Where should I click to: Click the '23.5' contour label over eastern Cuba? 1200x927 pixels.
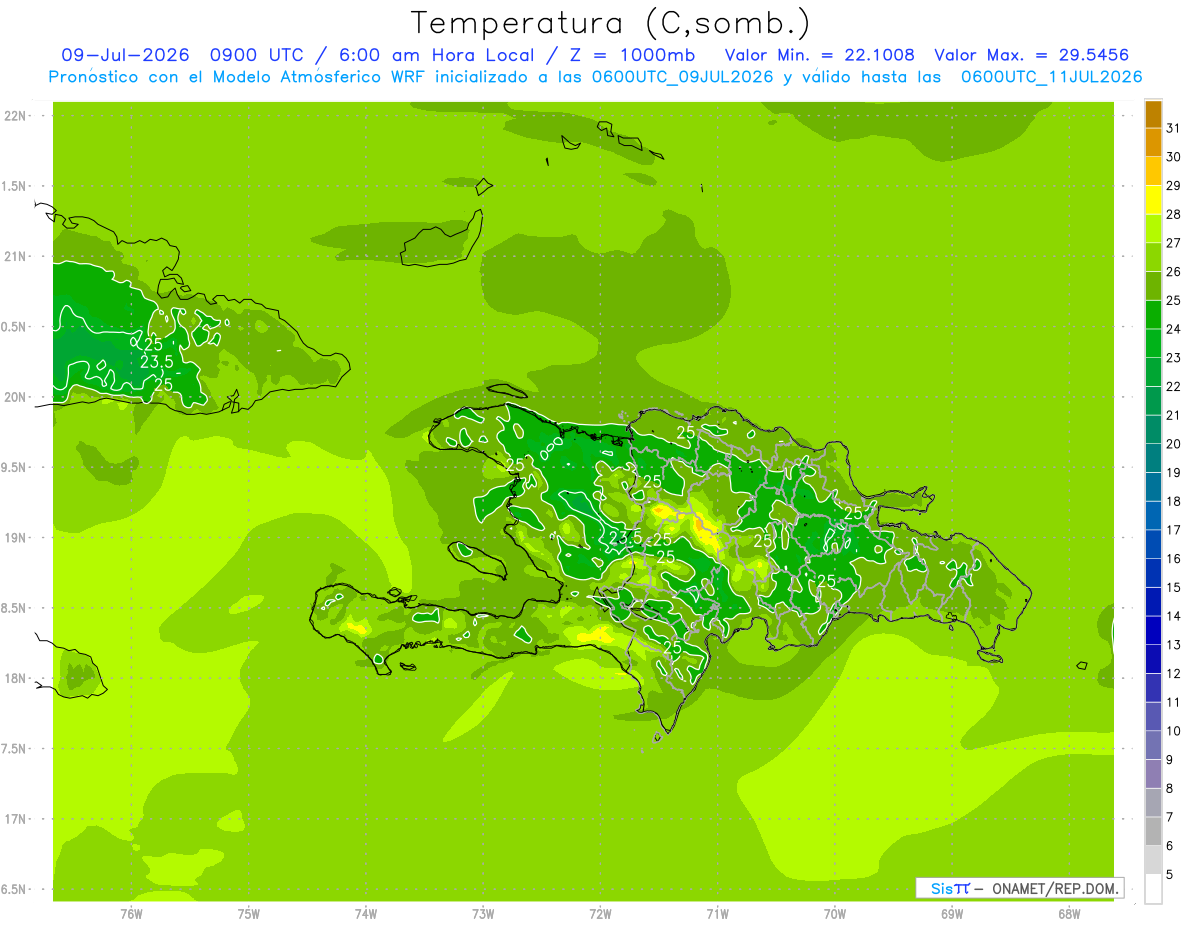click(x=157, y=362)
